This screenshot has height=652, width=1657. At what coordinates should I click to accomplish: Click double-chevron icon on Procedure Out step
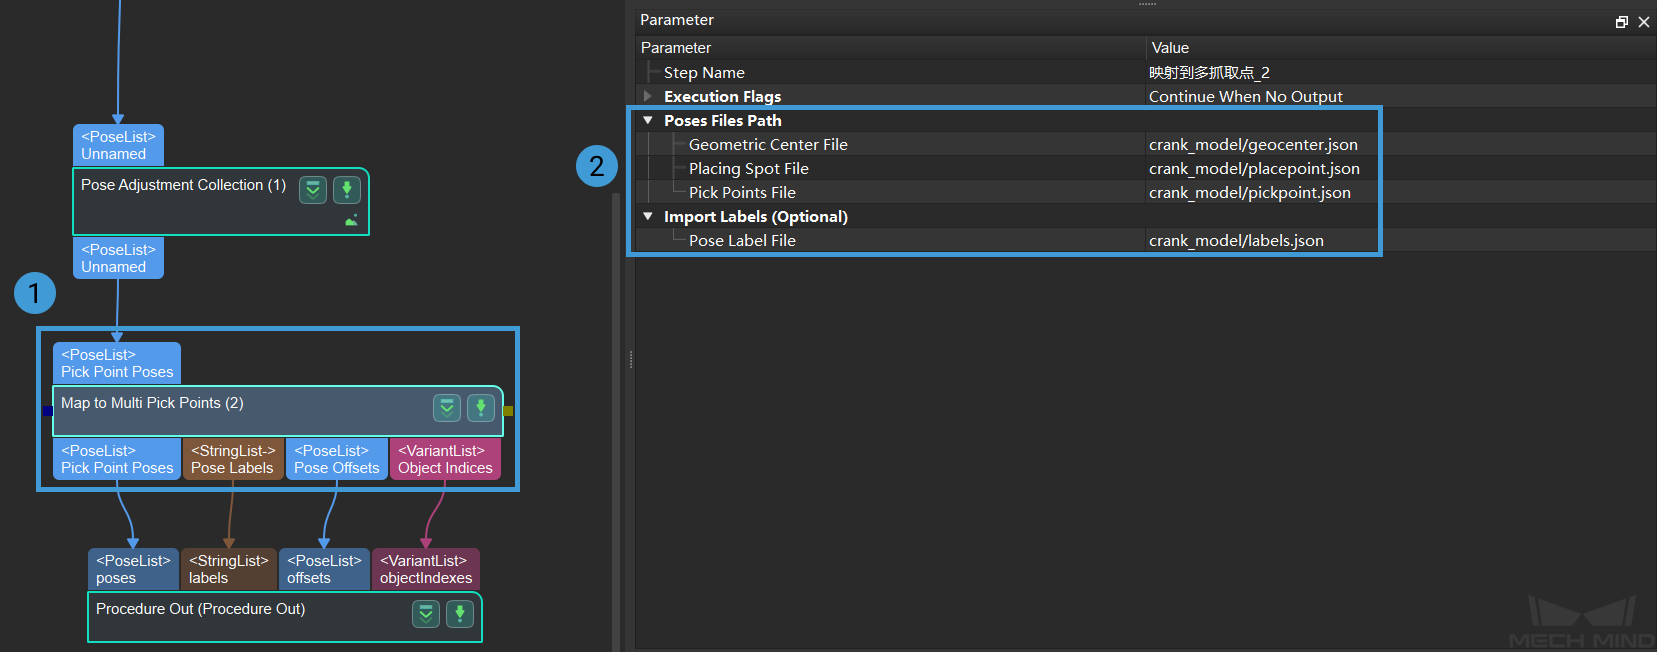(x=426, y=613)
